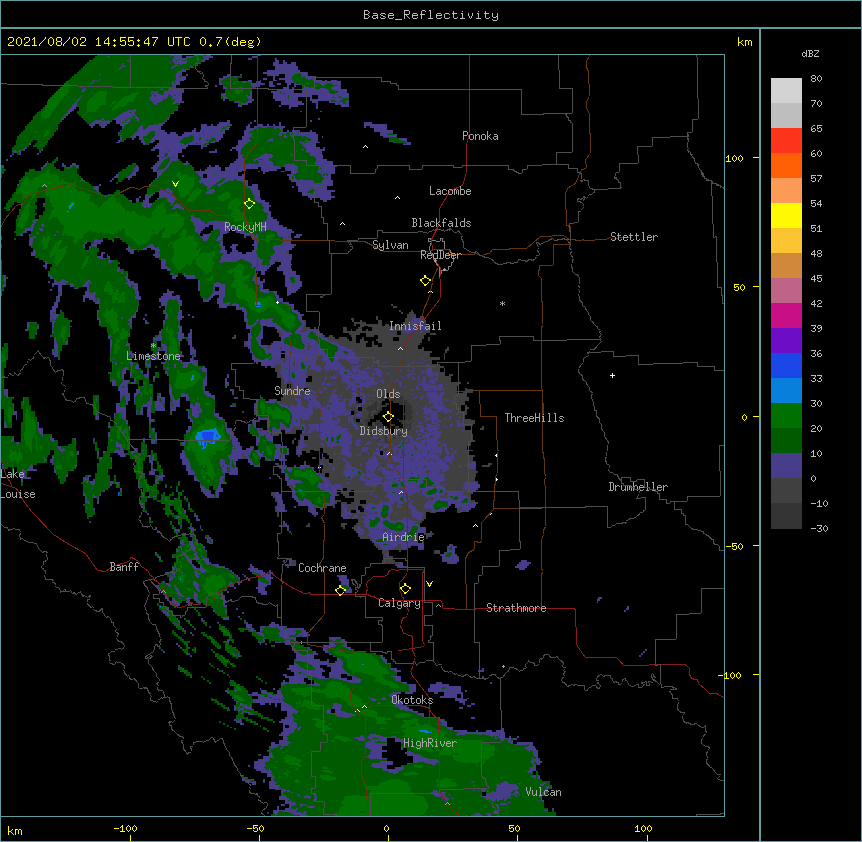862x842 pixels.
Task: Click the 80 value in the dBZ scale
Action: pos(816,79)
